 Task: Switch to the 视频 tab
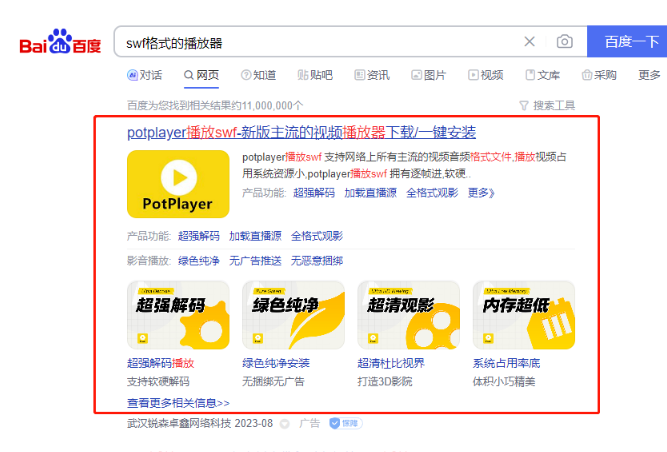pyautogui.click(x=485, y=75)
